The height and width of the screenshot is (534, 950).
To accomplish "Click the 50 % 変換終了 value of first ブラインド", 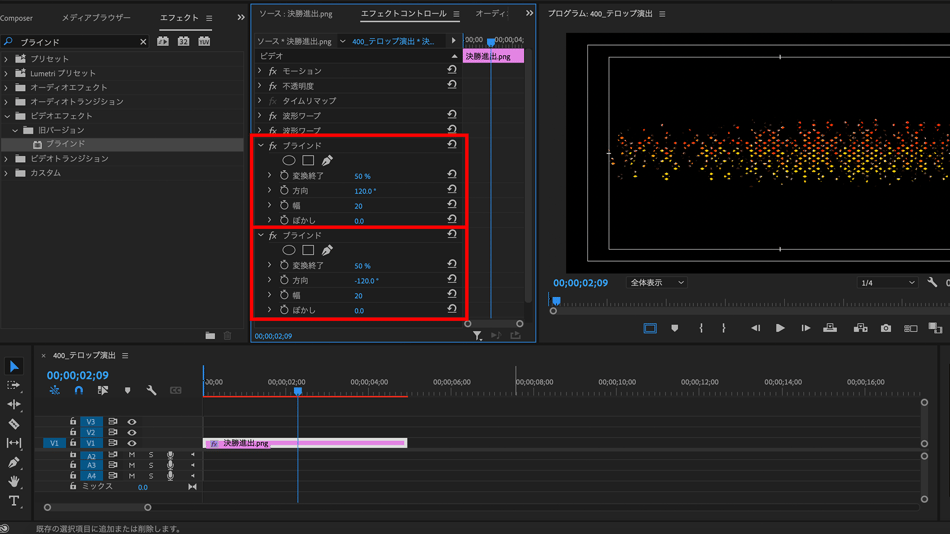I will (x=362, y=176).
